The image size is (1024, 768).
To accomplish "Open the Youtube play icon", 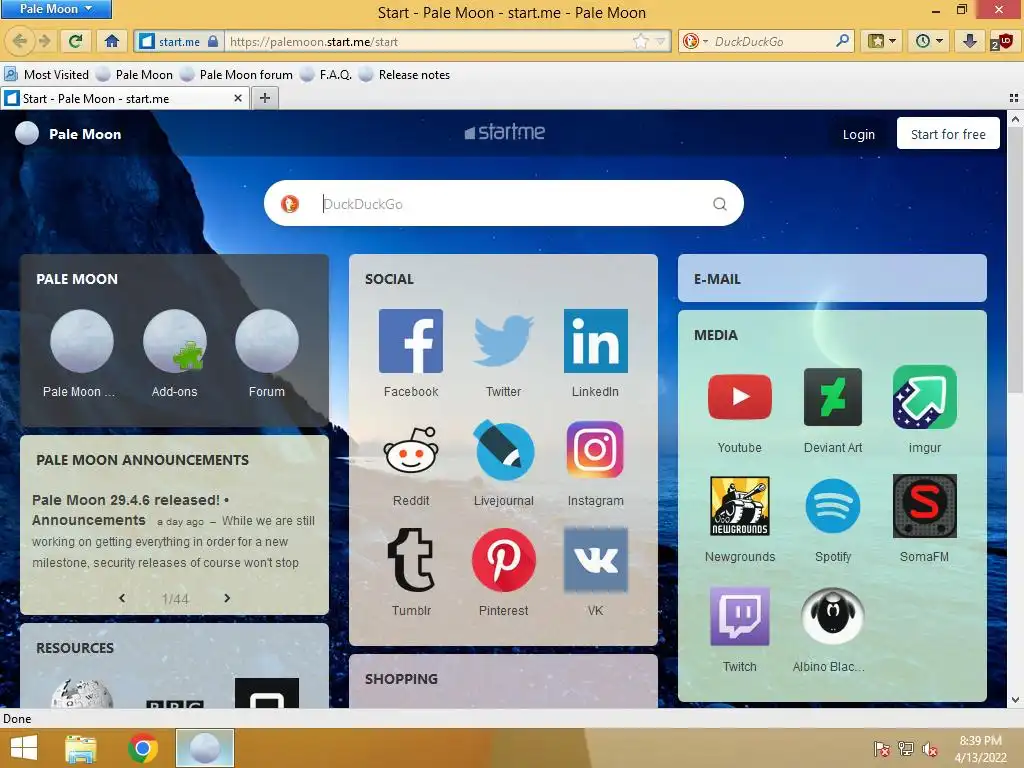I will (x=739, y=396).
